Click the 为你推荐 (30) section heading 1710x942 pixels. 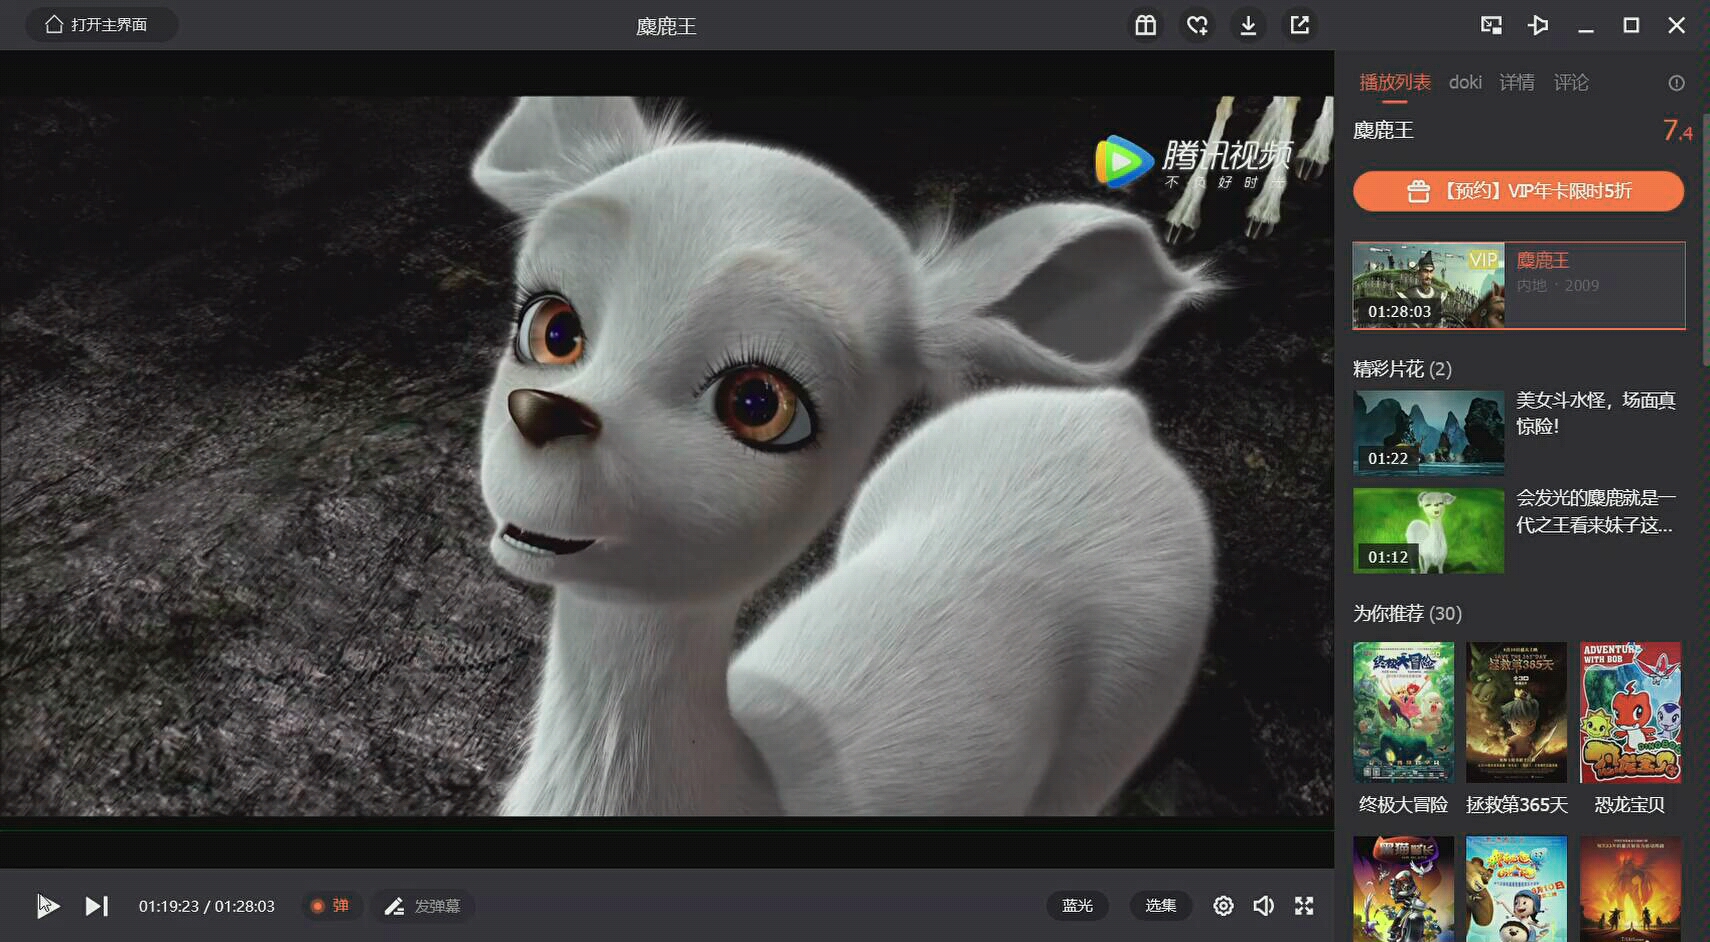click(1407, 613)
